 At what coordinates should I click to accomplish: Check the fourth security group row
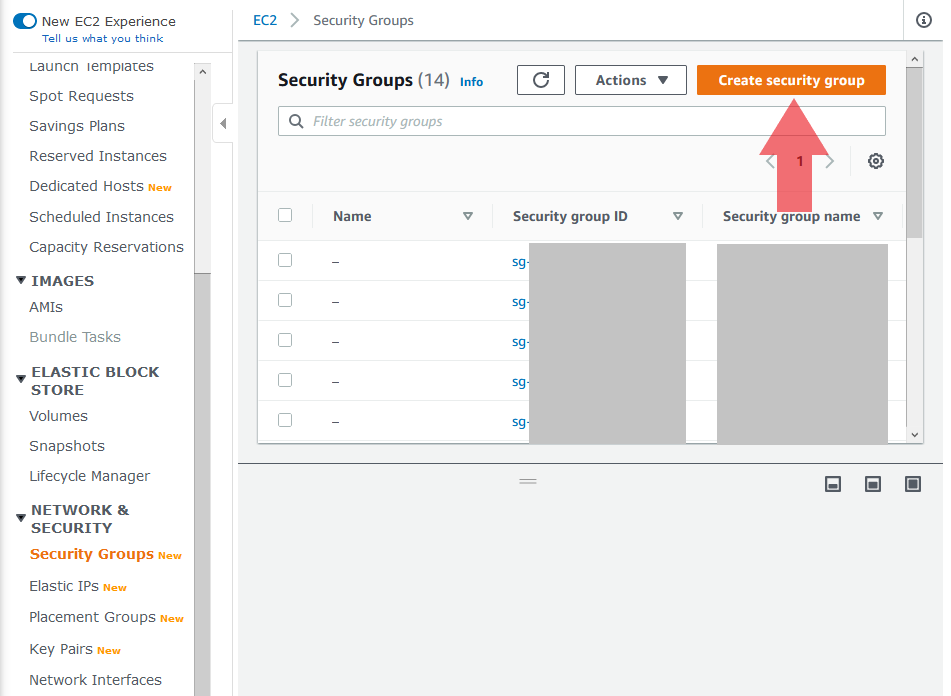285,380
